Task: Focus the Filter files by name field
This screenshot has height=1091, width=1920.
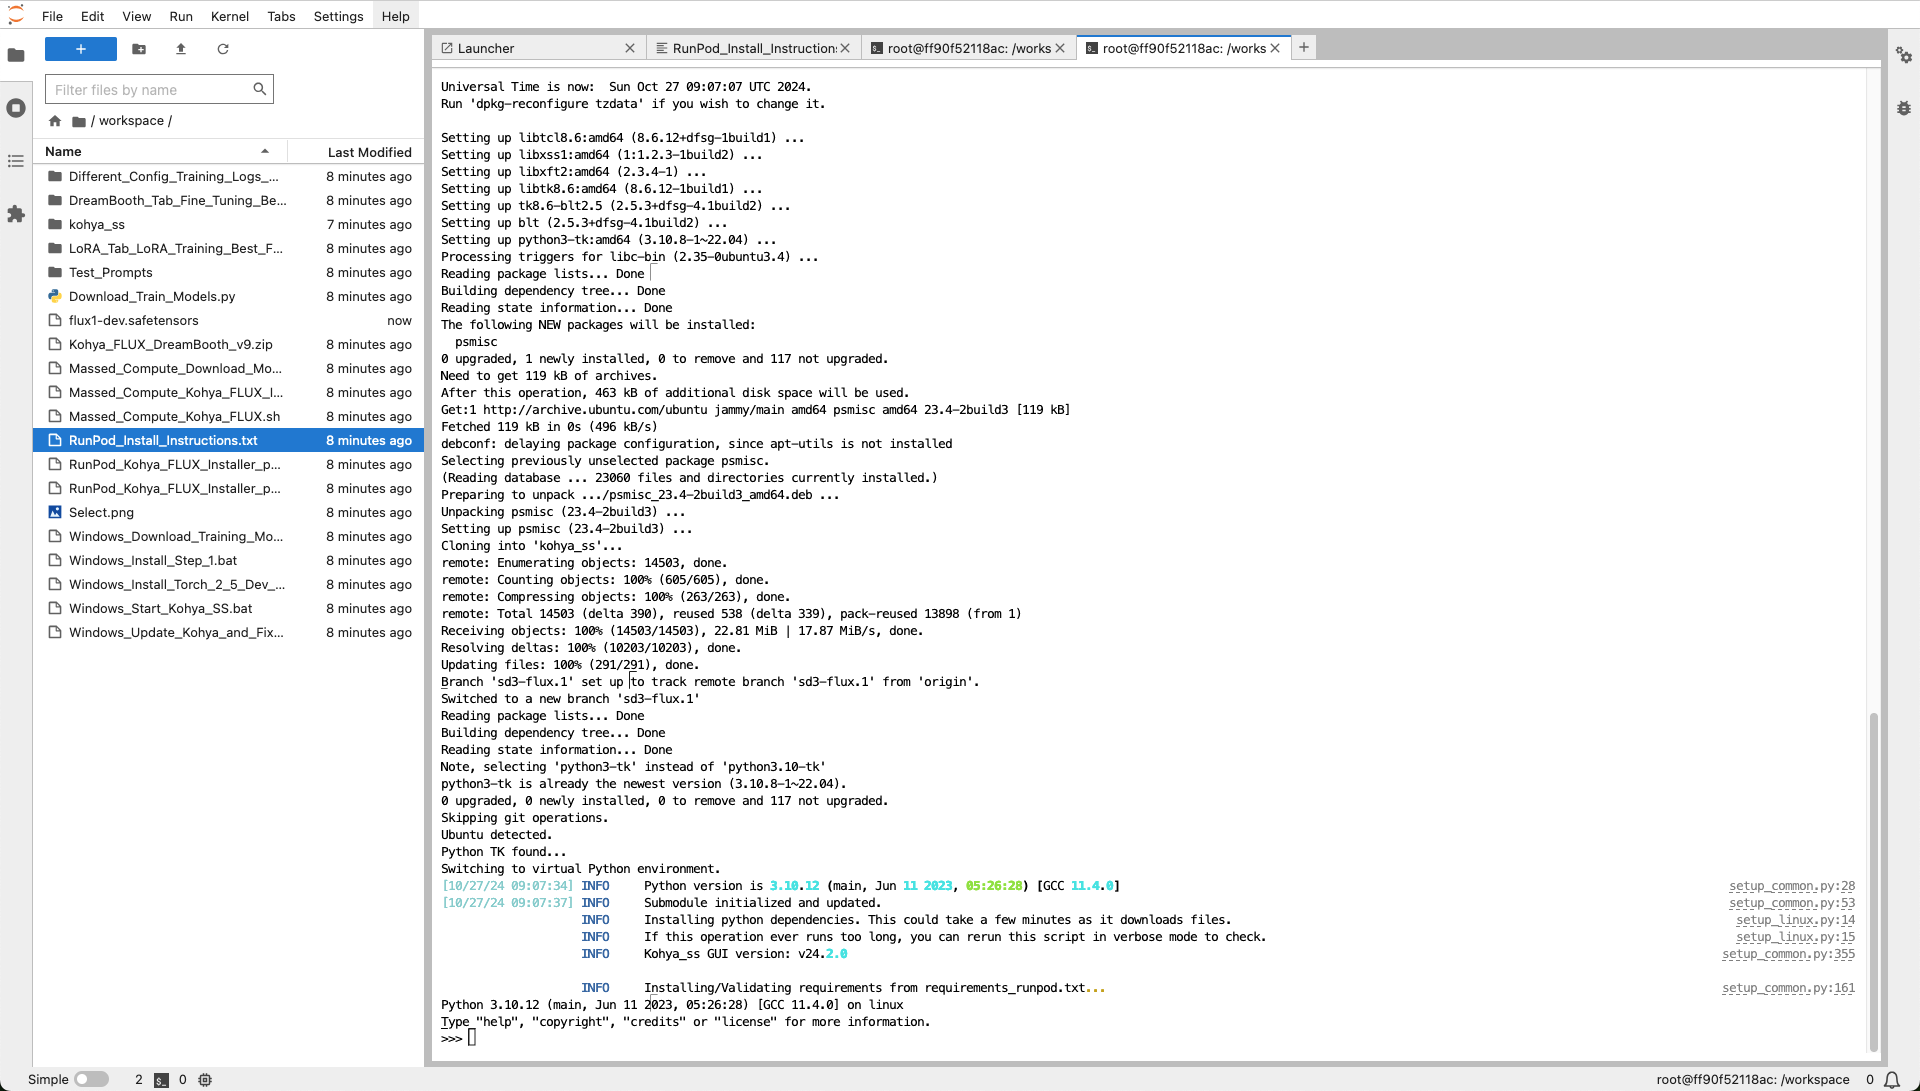Action: tap(150, 90)
